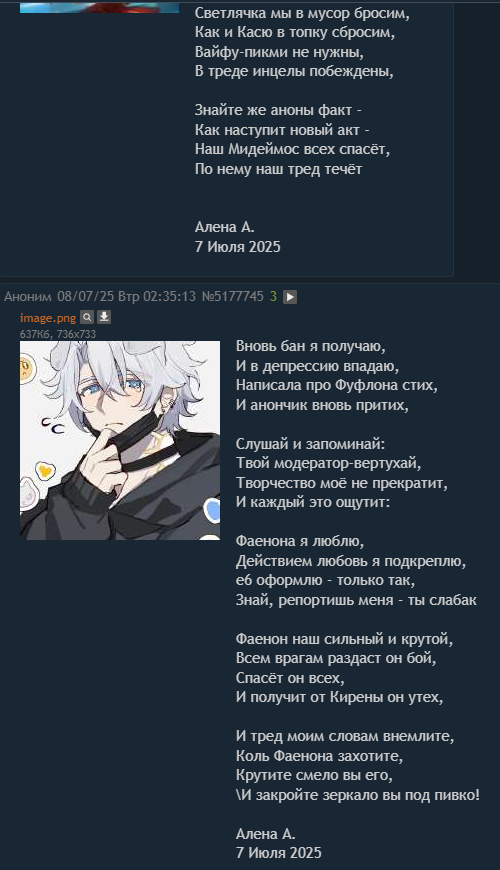Viewport: 500px width, 870px height.
Task: Click the line "Фаенон наш сильный и крутой"
Action: click(x=344, y=639)
